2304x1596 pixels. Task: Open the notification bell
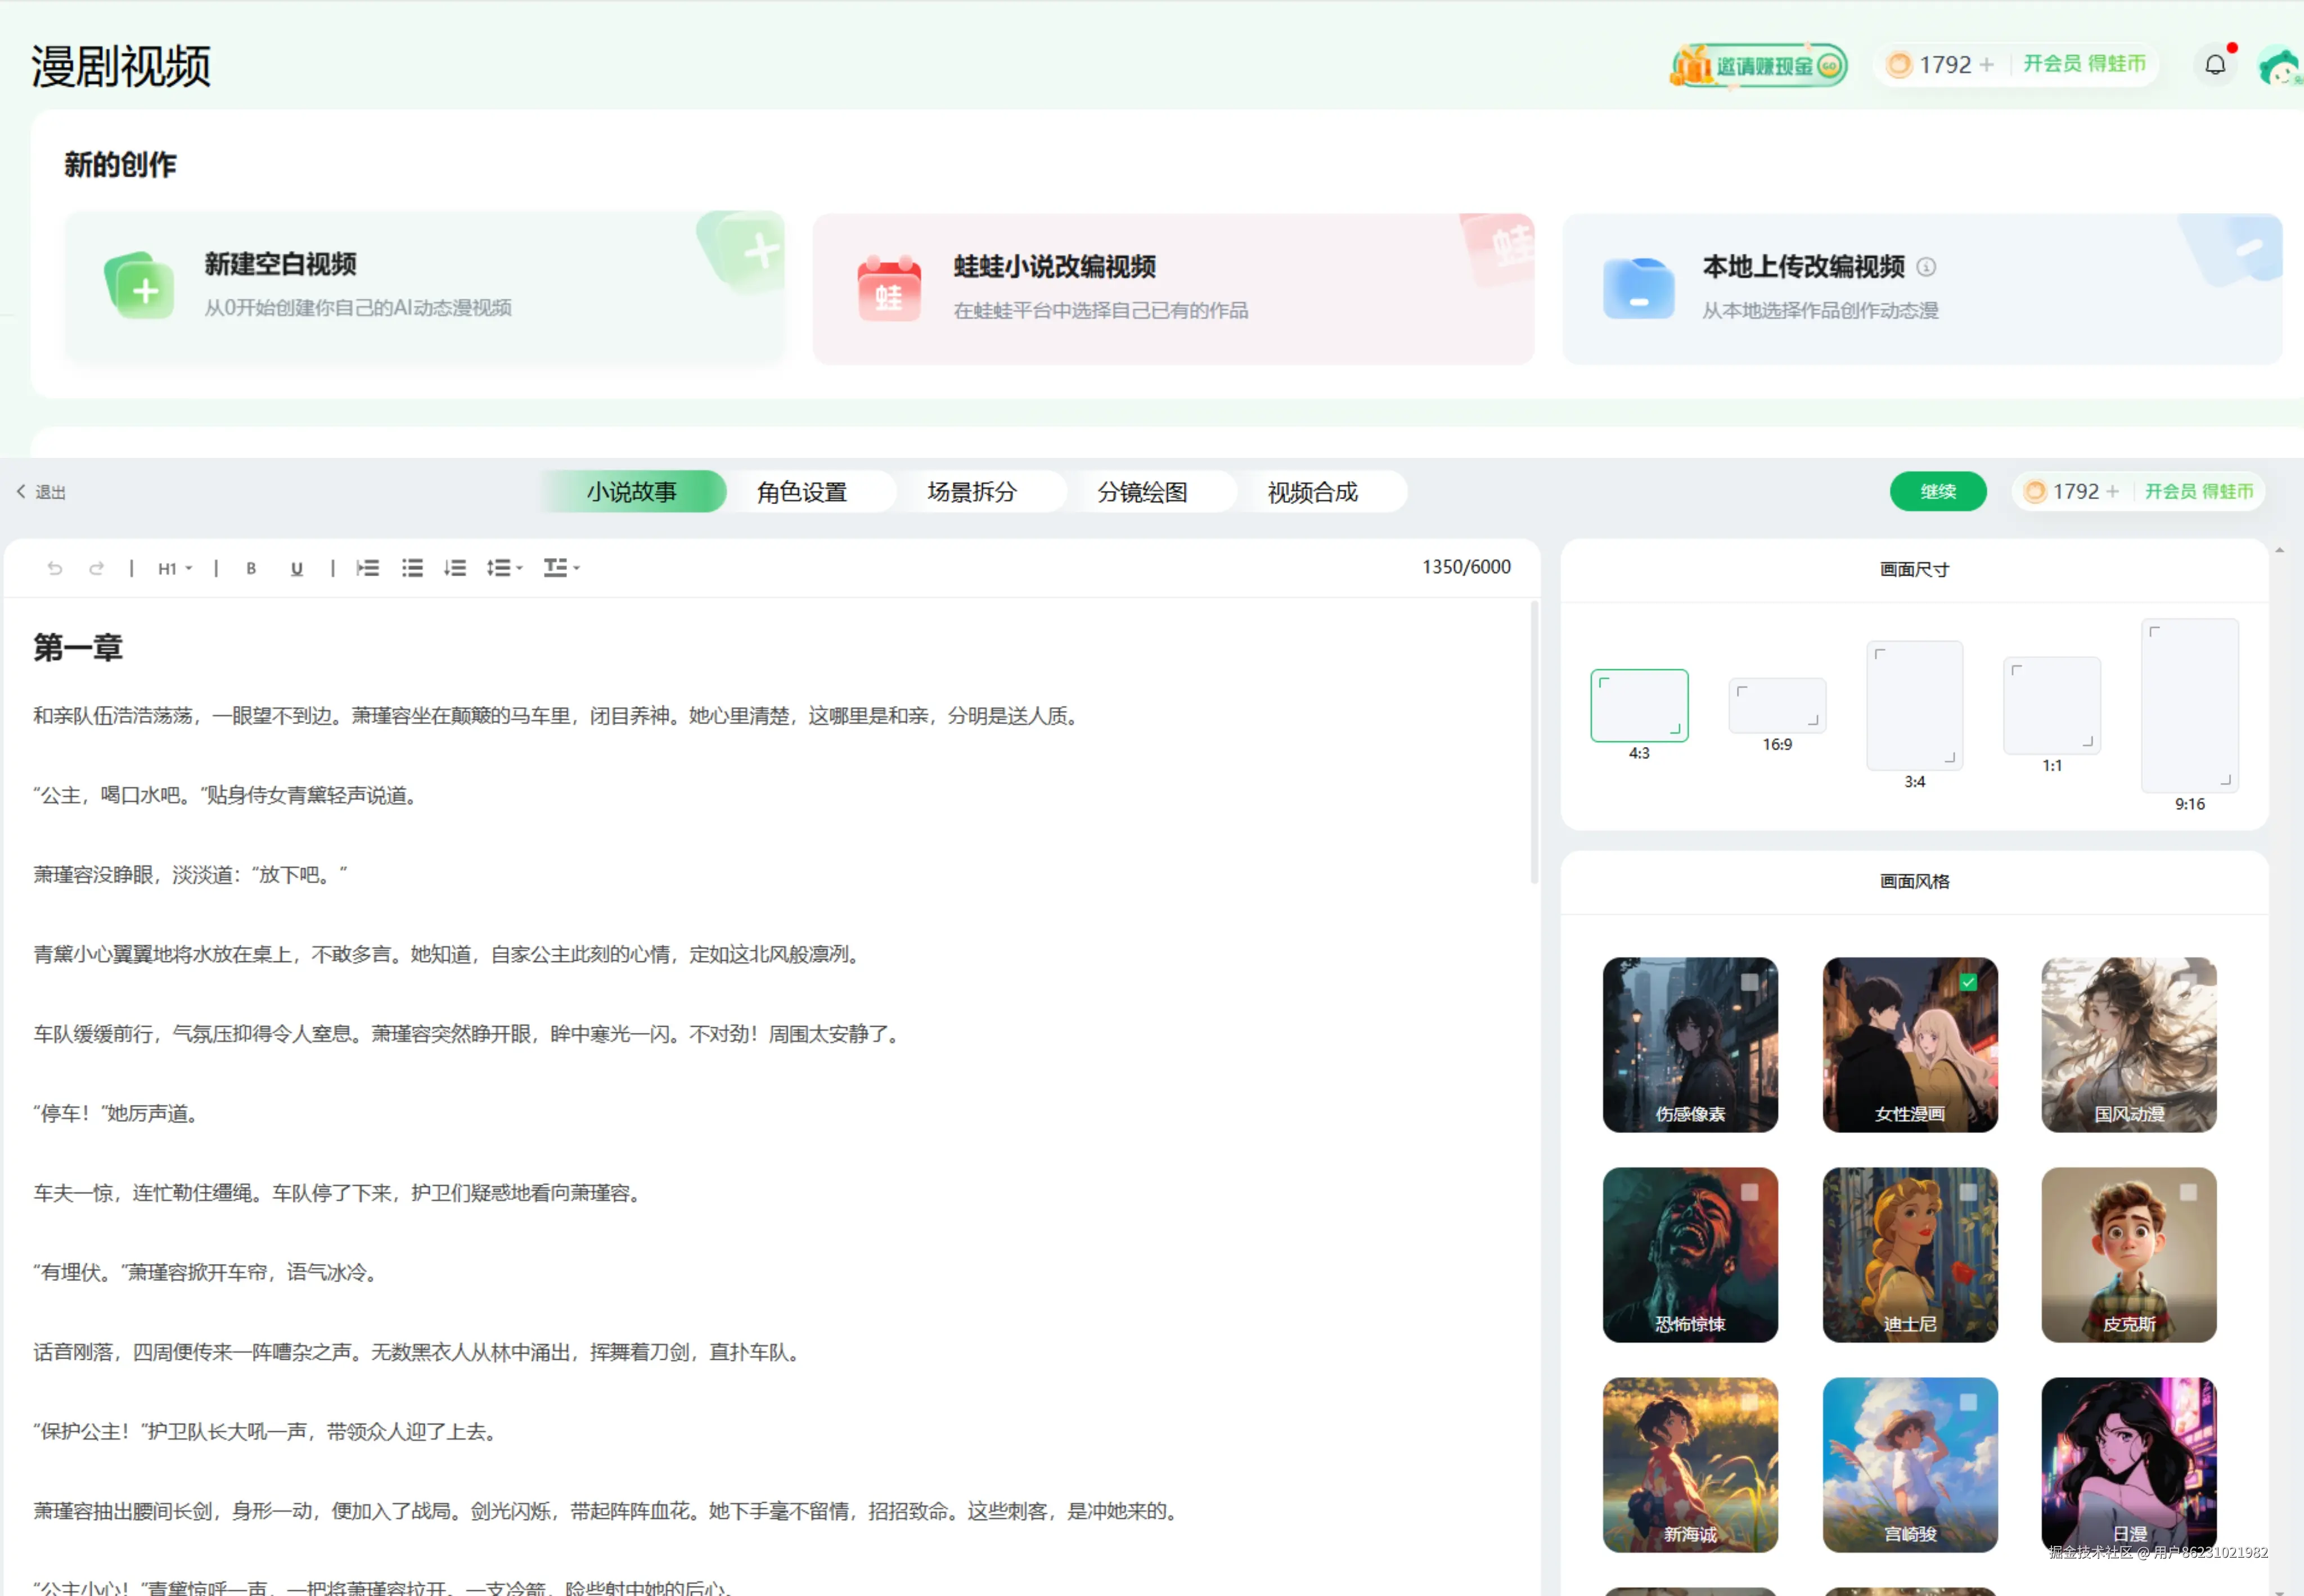pos(2215,65)
